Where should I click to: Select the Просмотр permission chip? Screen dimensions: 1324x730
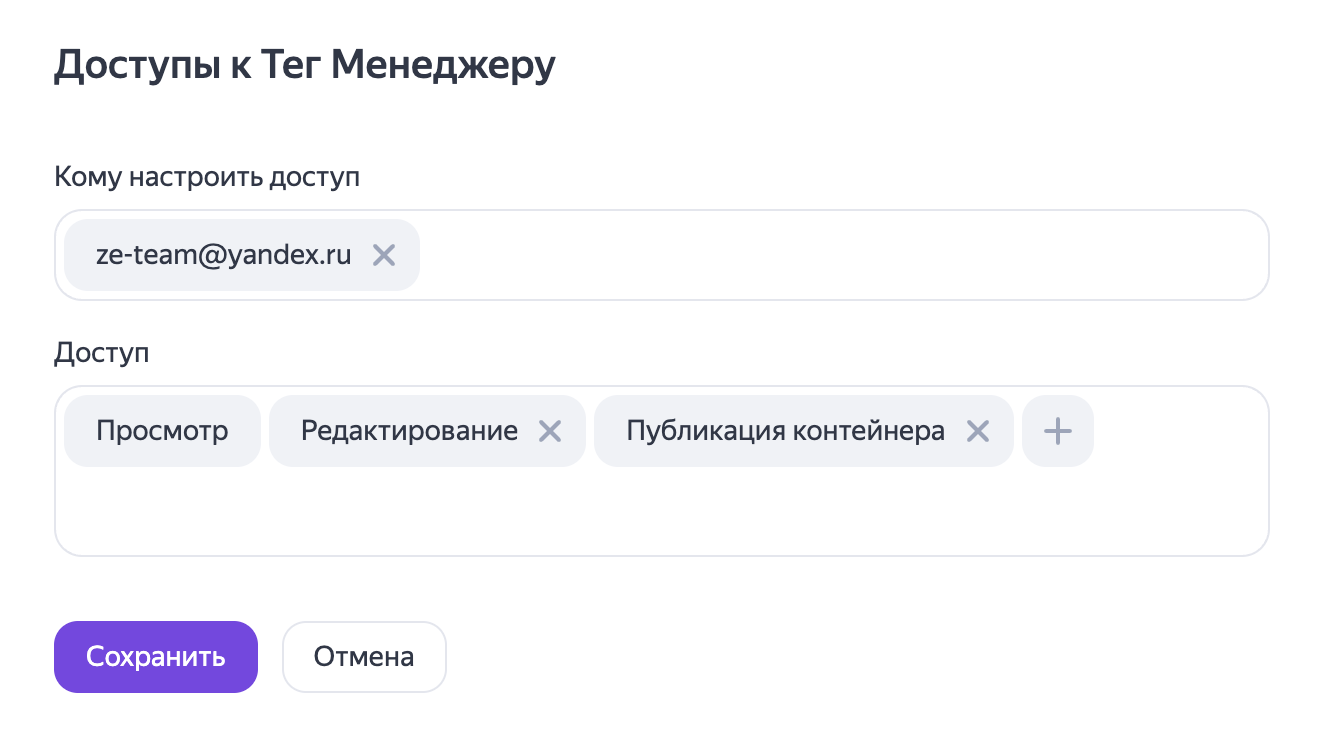[162, 431]
